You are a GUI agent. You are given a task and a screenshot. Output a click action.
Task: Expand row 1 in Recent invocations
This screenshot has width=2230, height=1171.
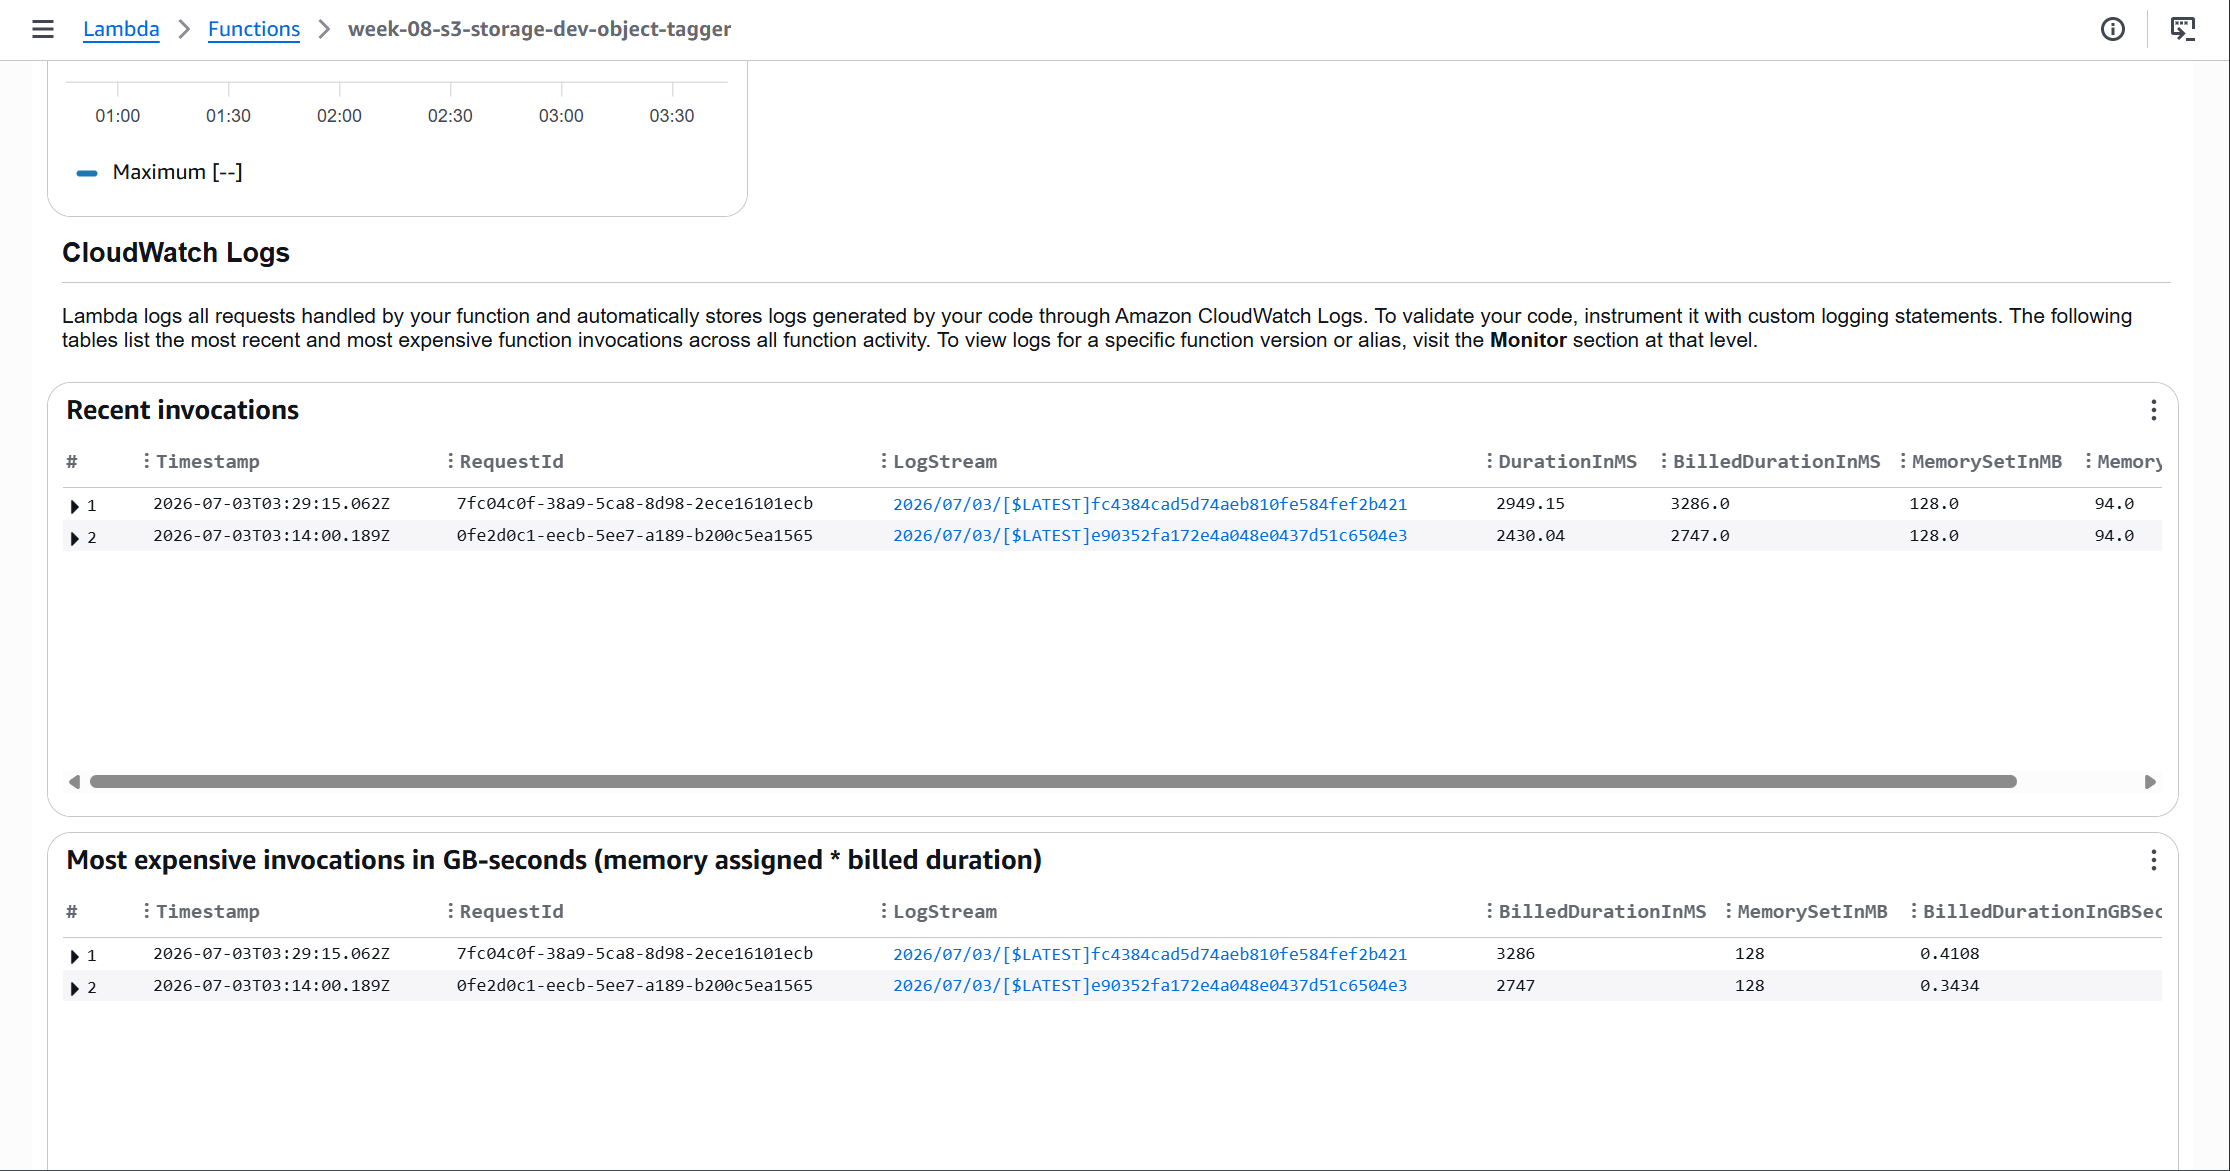(x=74, y=506)
